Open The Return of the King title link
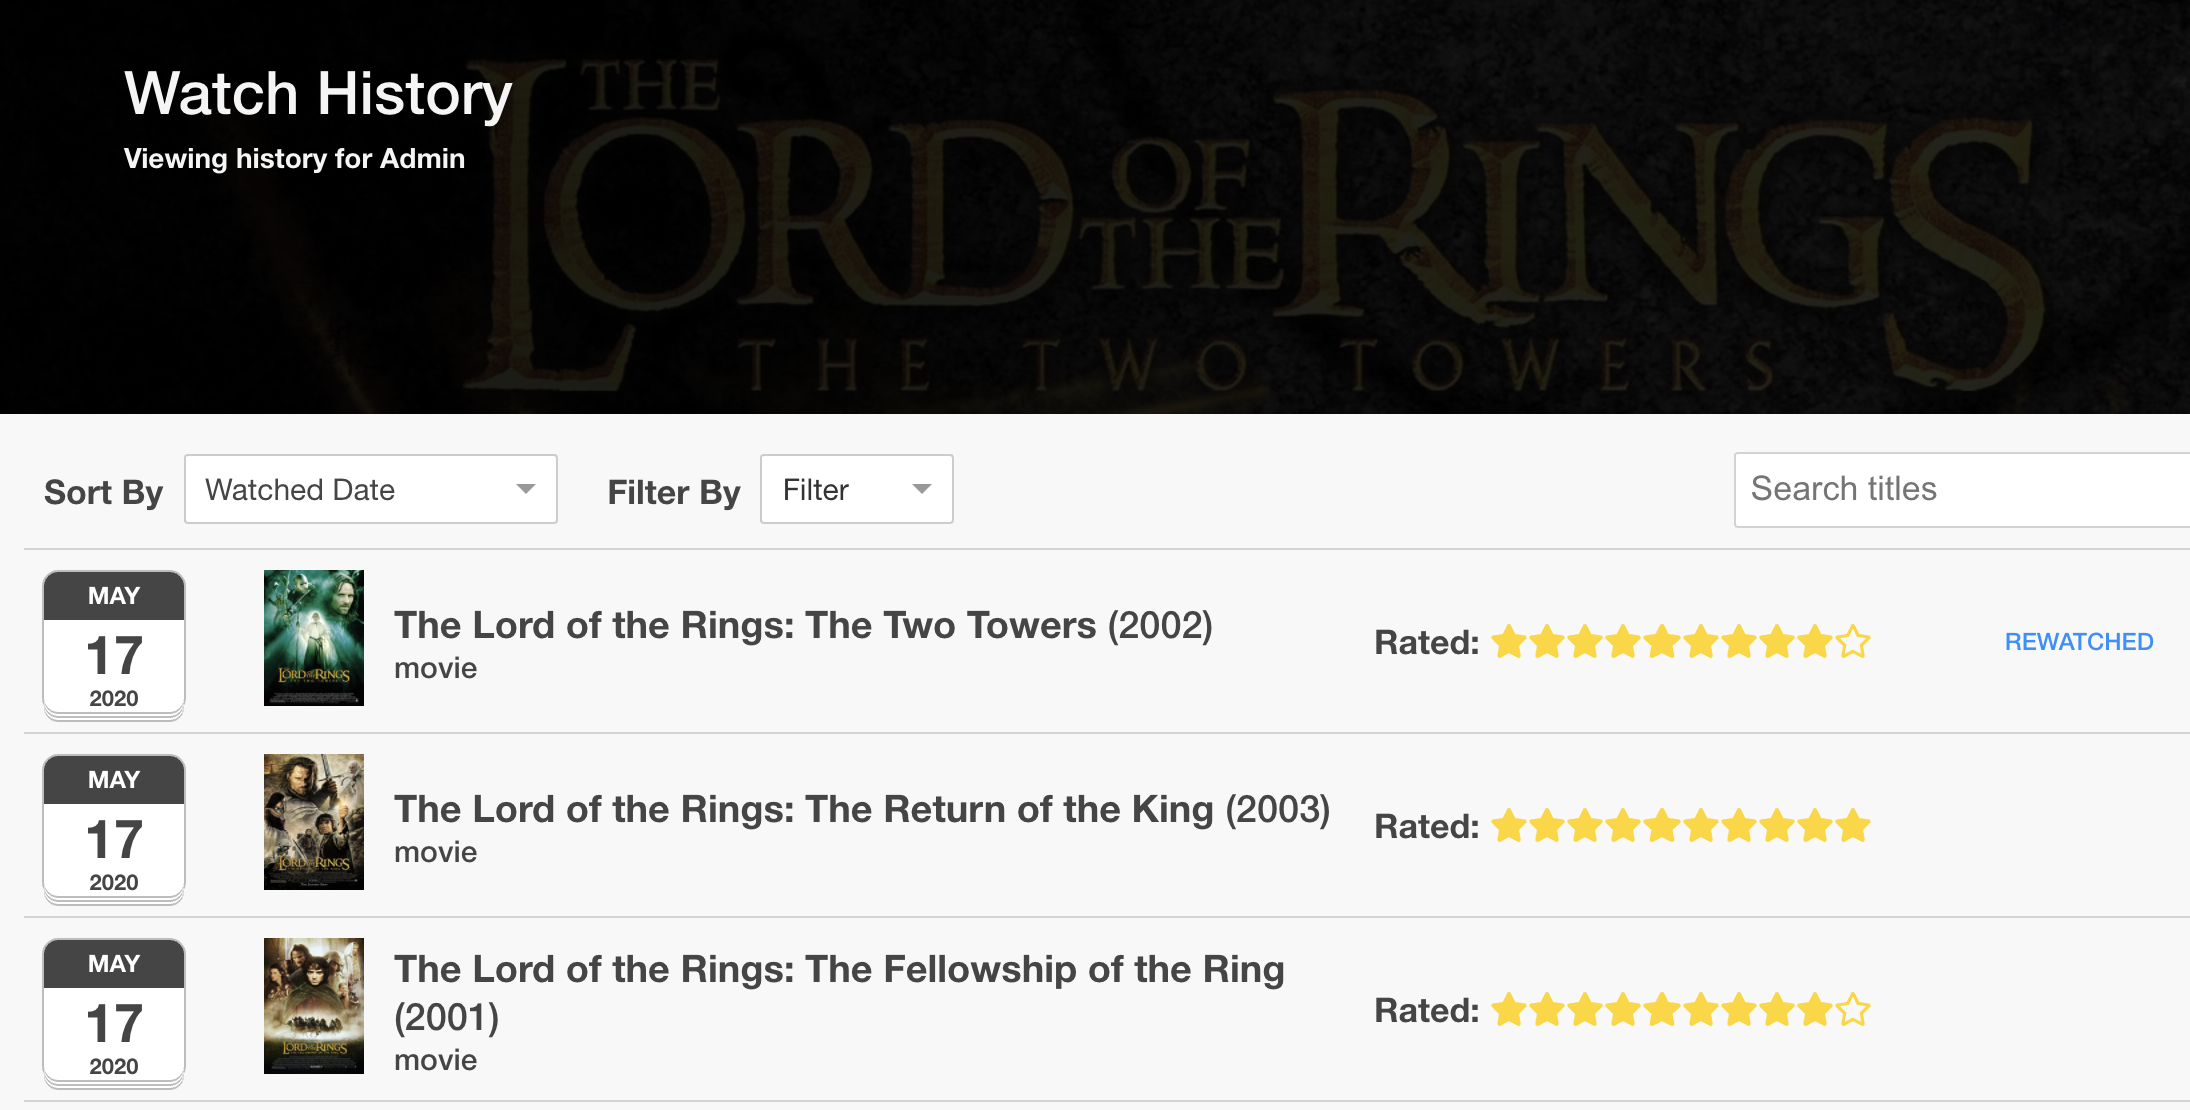Screen dimensions: 2190x1110 861,810
